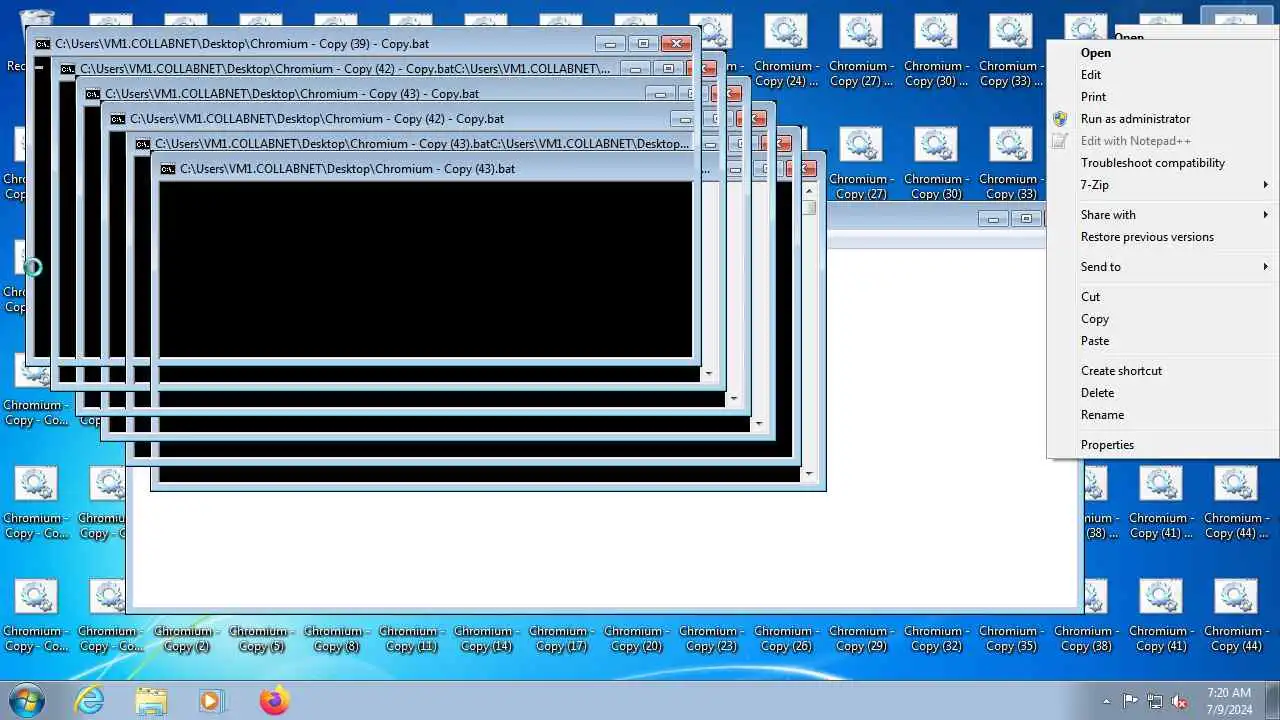Click cmd icon of Copy (39) - Copy.bat window
Image resolution: width=1280 pixels, height=720 pixels.
[x=43, y=44]
